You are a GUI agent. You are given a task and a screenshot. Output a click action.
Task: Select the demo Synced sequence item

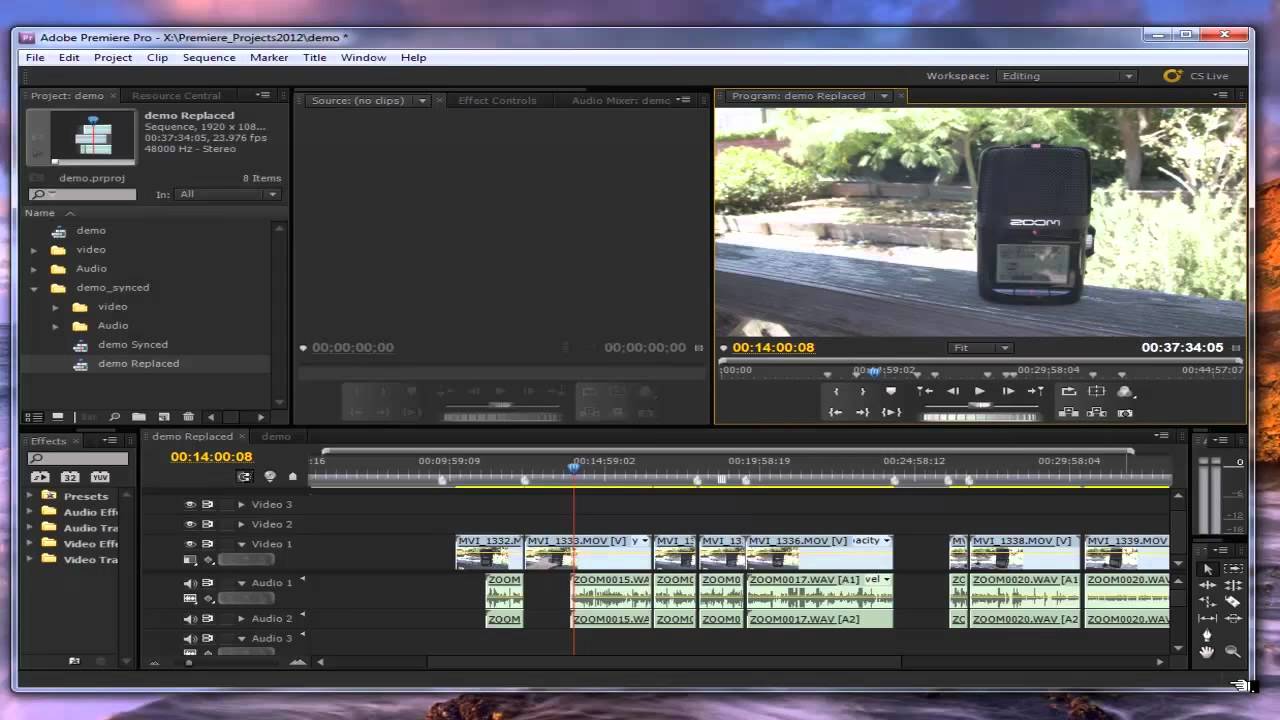[x=133, y=345]
